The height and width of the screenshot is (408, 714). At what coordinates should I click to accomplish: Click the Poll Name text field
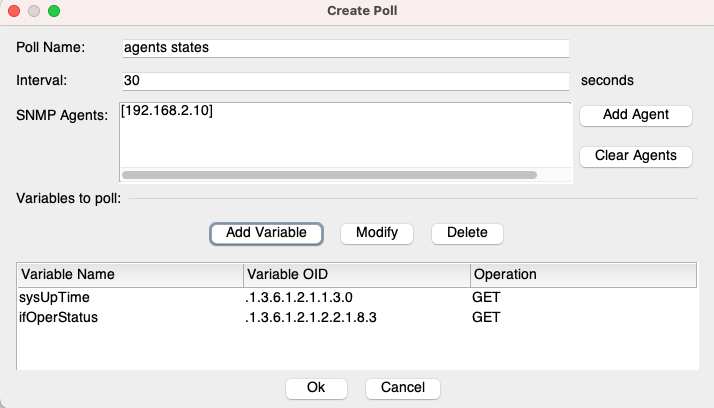click(344, 48)
